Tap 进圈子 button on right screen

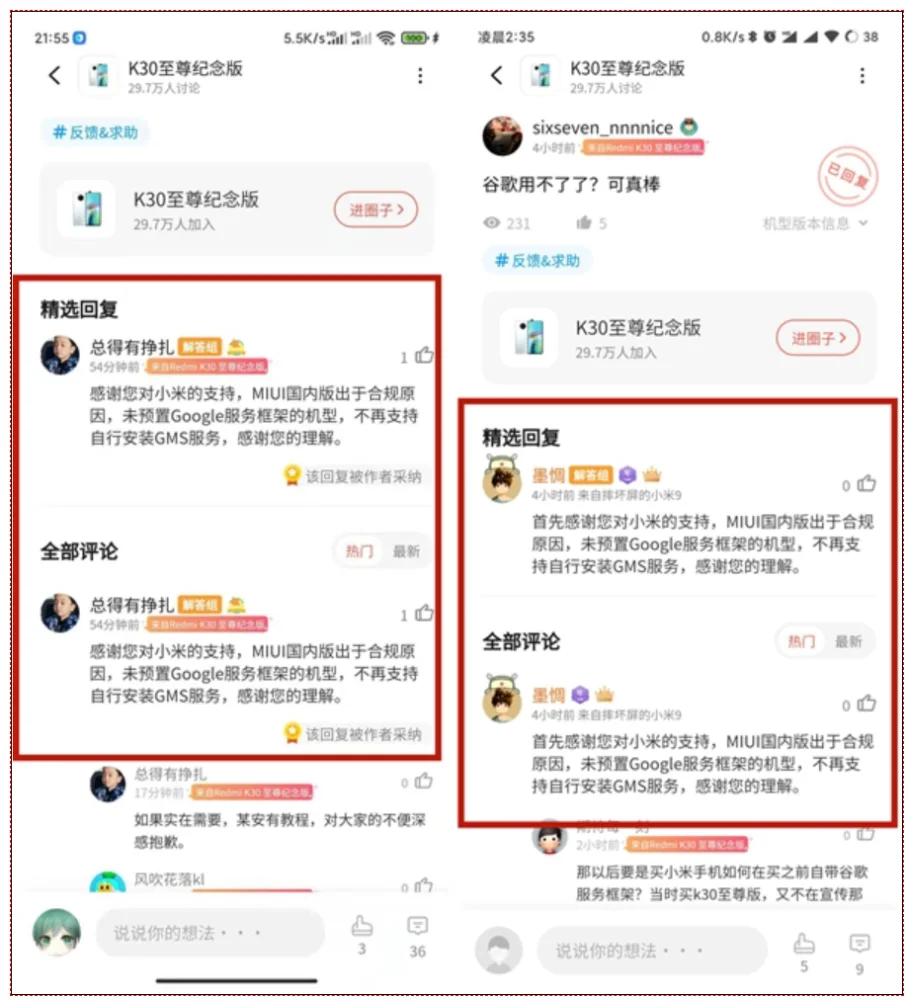click(818, 338)
